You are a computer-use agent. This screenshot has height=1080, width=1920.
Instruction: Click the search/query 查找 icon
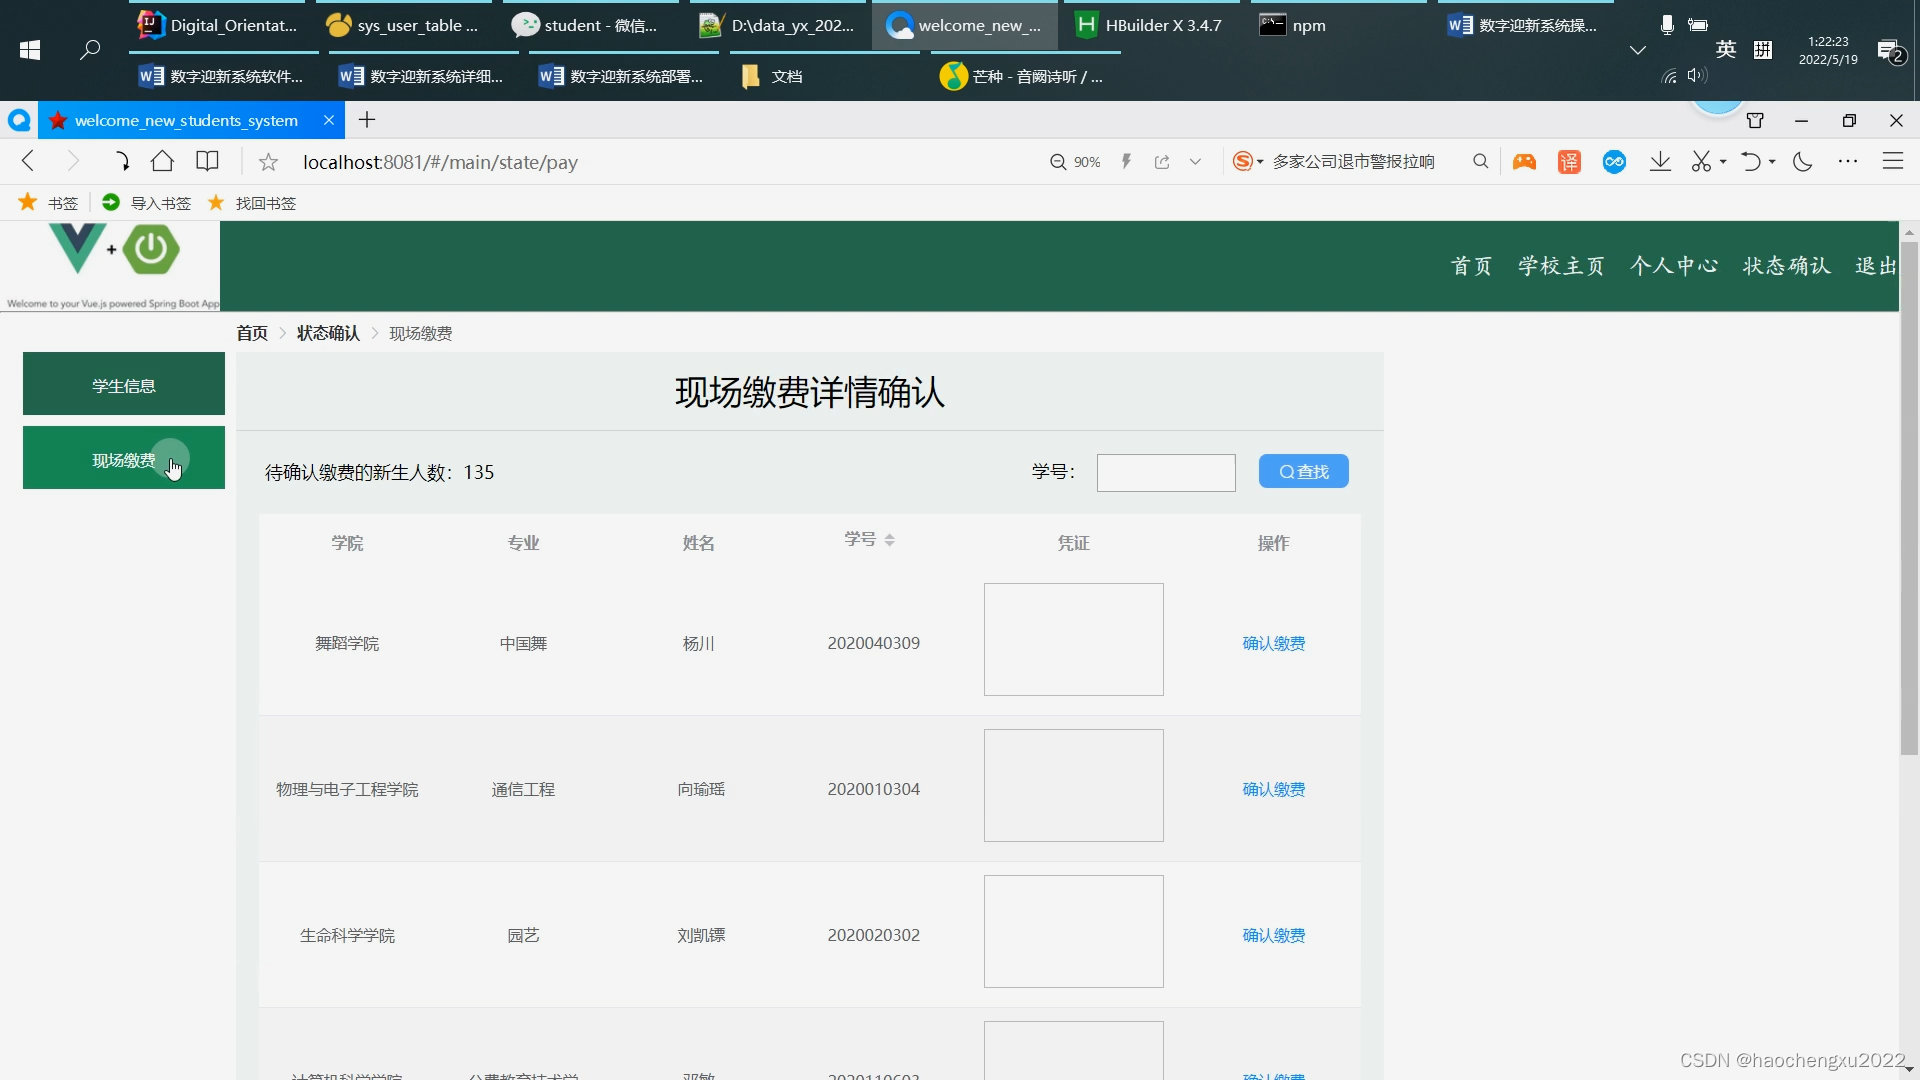click(x=1303, y=471)
